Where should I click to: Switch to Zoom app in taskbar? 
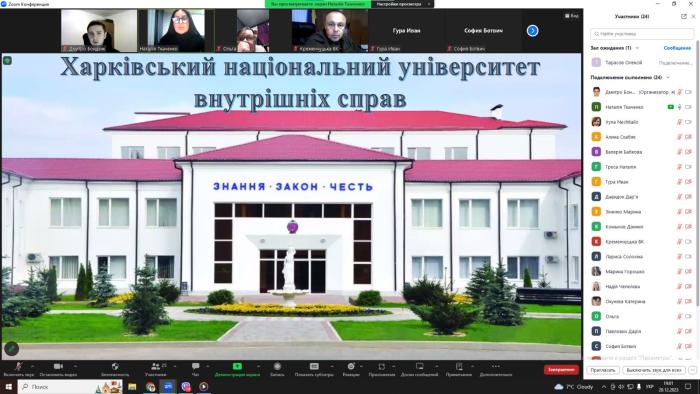click(x=168, y=386)
